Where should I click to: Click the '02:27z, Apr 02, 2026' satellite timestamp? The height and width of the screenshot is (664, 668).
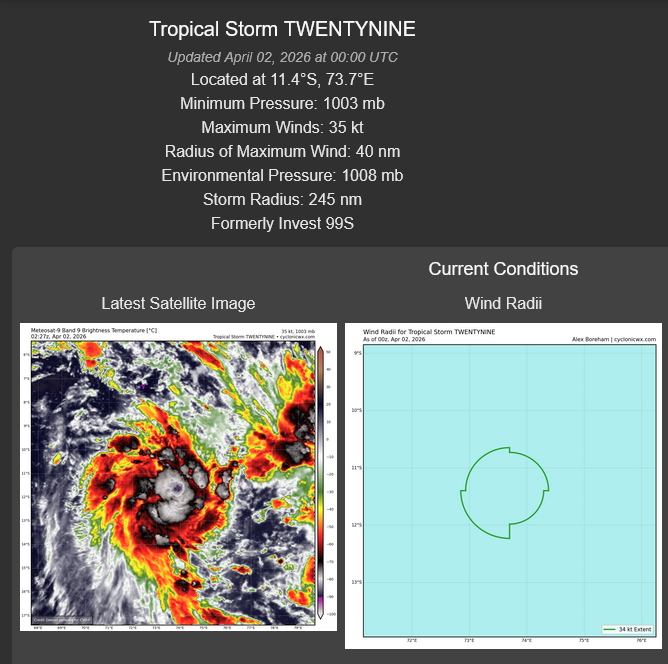(58, 336)
